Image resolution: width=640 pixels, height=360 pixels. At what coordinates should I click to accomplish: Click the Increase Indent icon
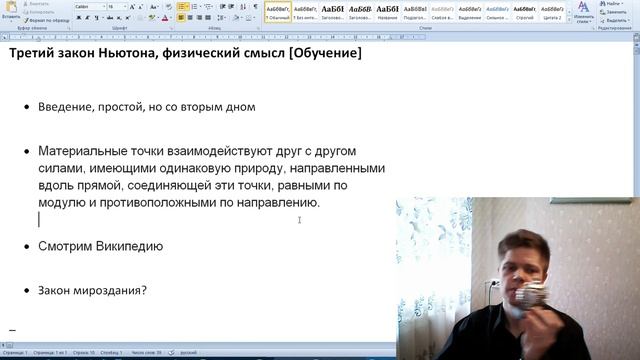click(231, 7)
